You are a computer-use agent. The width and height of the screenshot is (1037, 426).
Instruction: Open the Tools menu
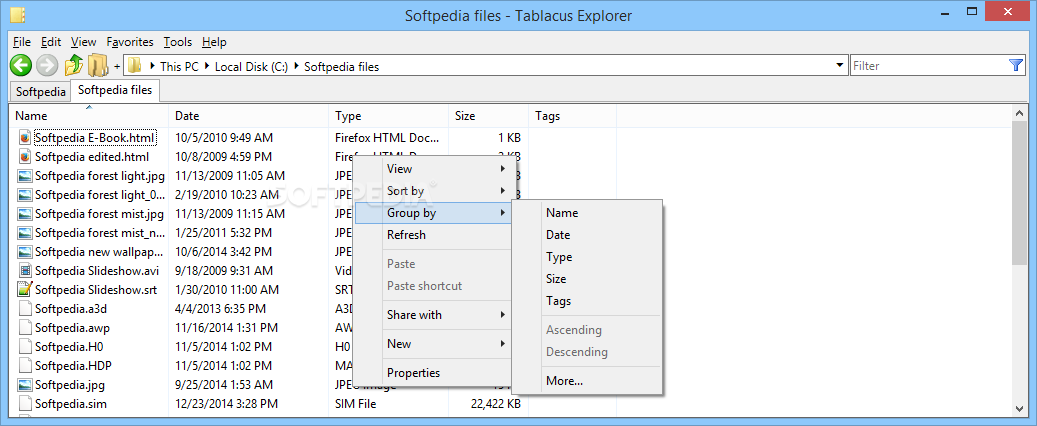click(178, 42)
